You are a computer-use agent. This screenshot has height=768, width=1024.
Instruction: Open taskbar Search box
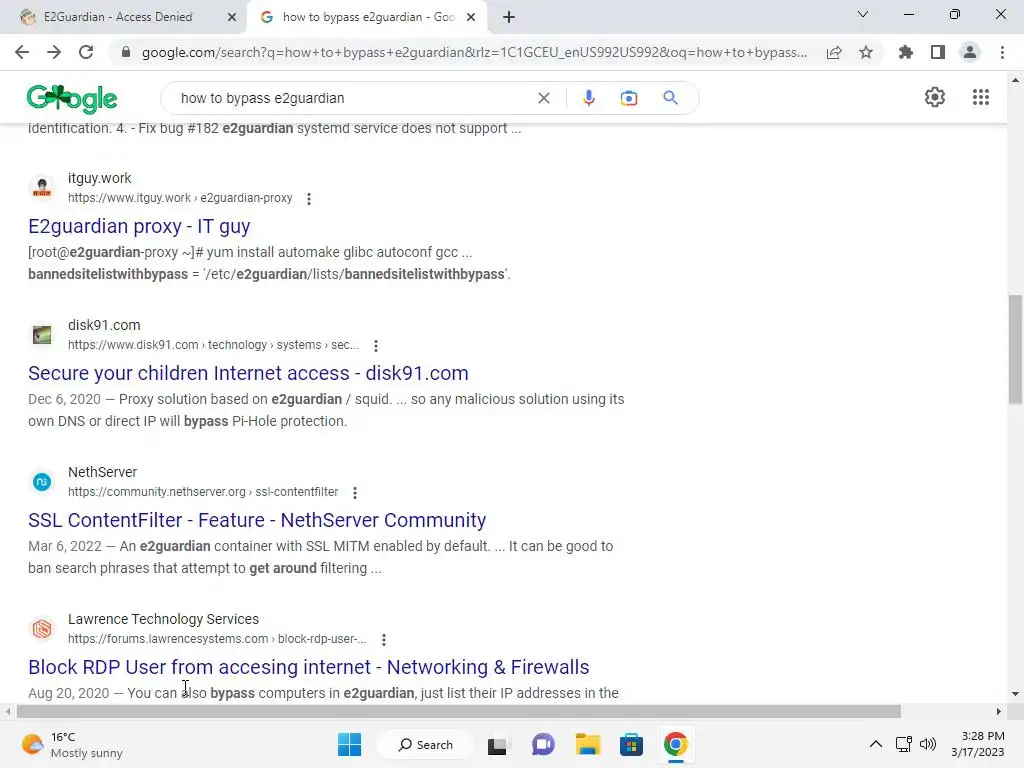click(425, 744)
